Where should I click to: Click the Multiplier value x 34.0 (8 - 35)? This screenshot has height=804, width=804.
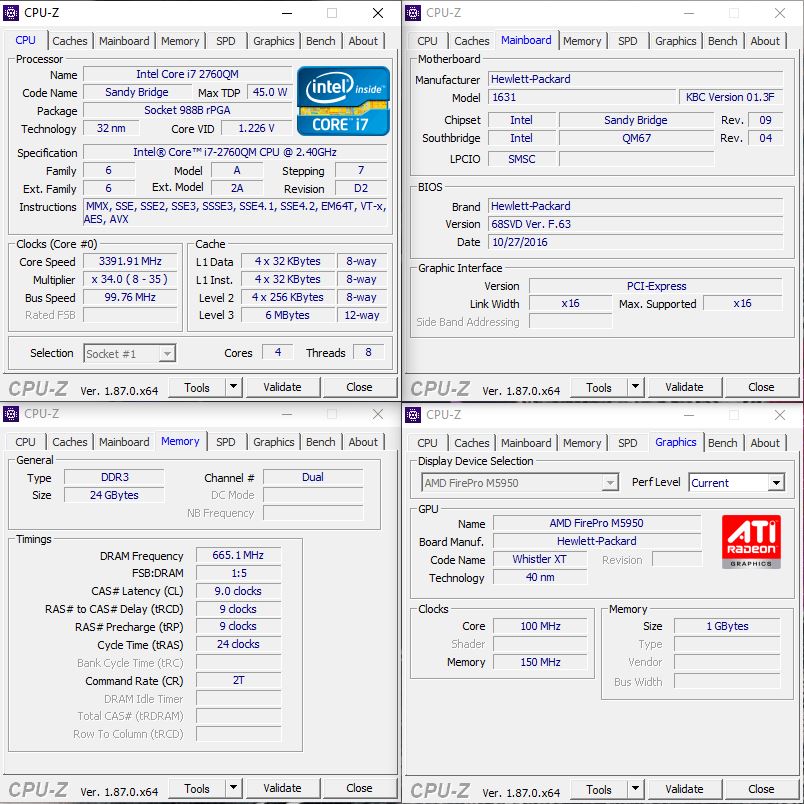click(x=130, y=279)
